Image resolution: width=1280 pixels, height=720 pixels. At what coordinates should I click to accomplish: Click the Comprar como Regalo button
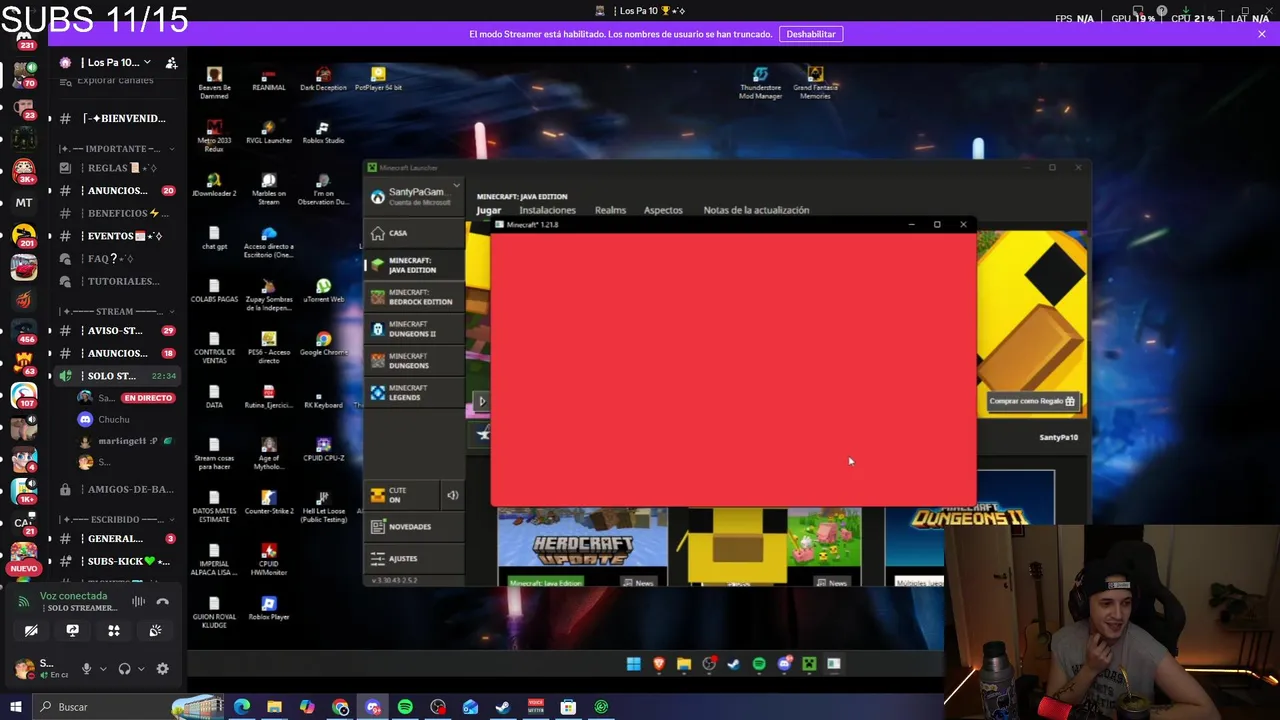pos(1032,401)
